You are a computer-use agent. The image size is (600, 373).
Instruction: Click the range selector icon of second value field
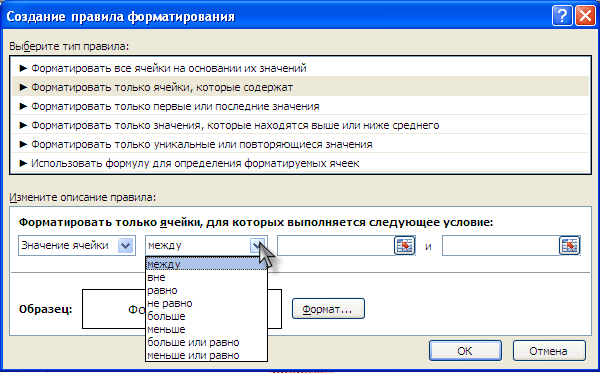tap(569, 246)
